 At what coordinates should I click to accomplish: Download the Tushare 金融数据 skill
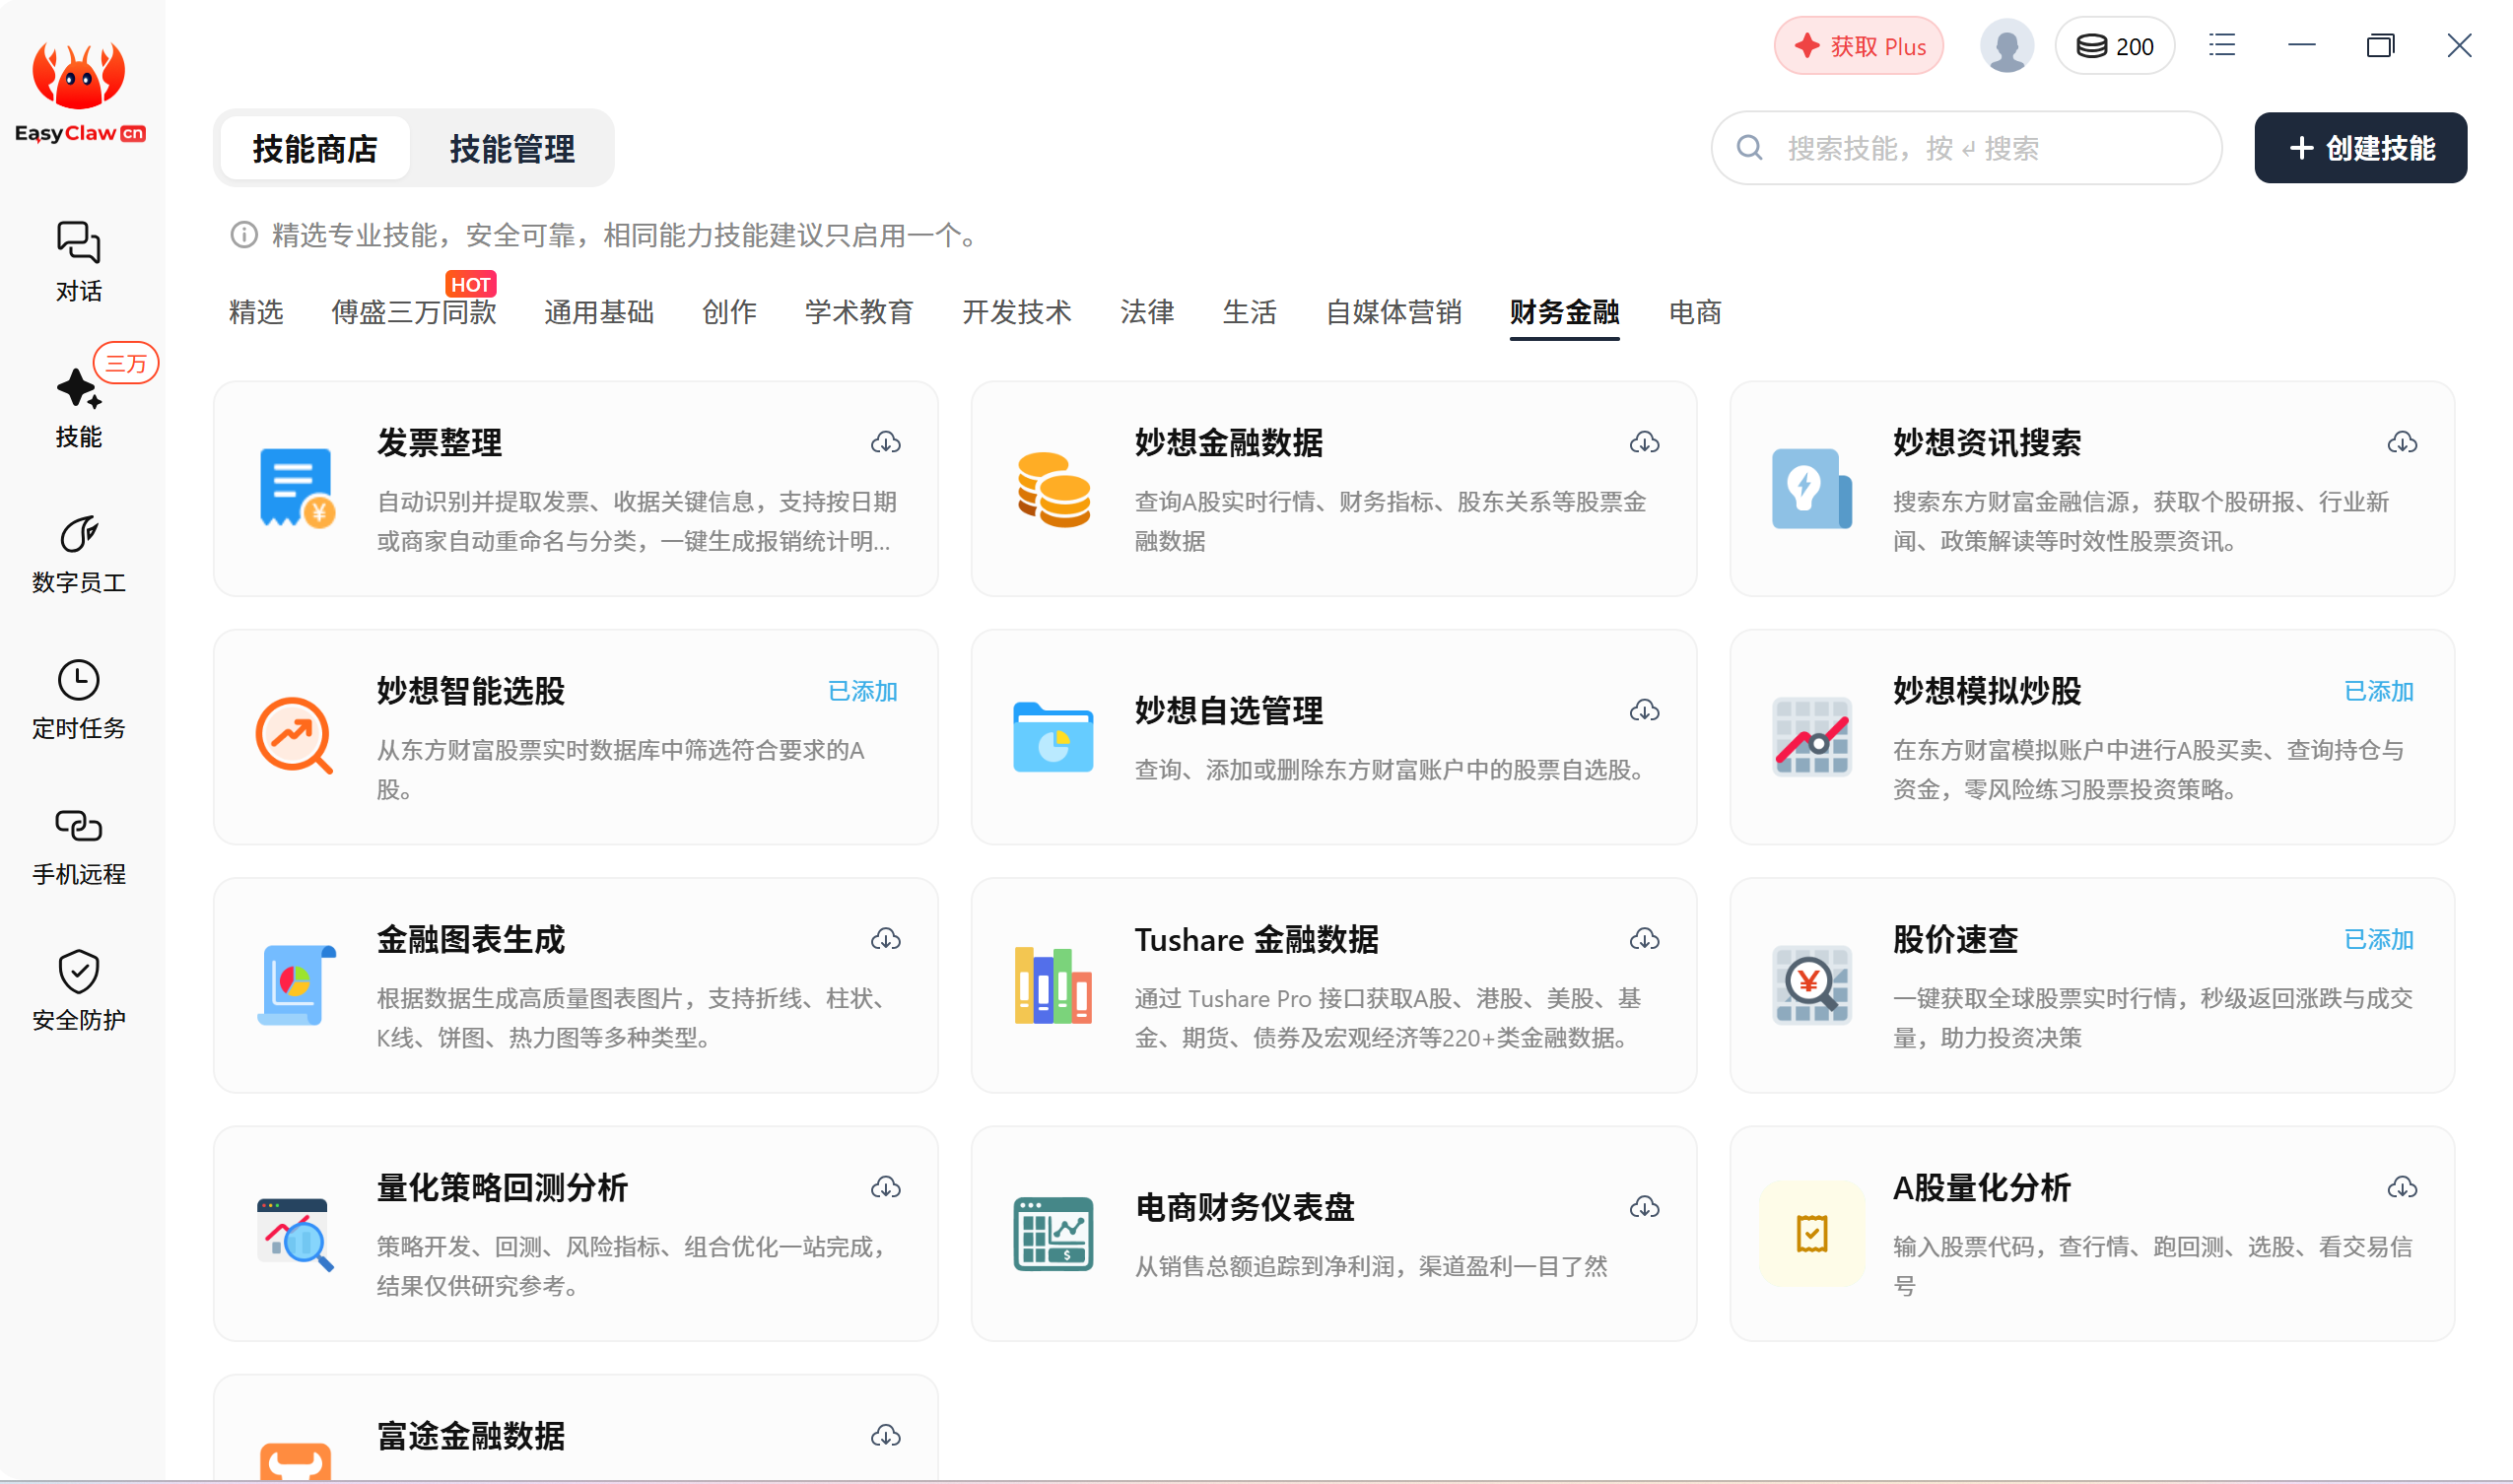pos(1644,939)
